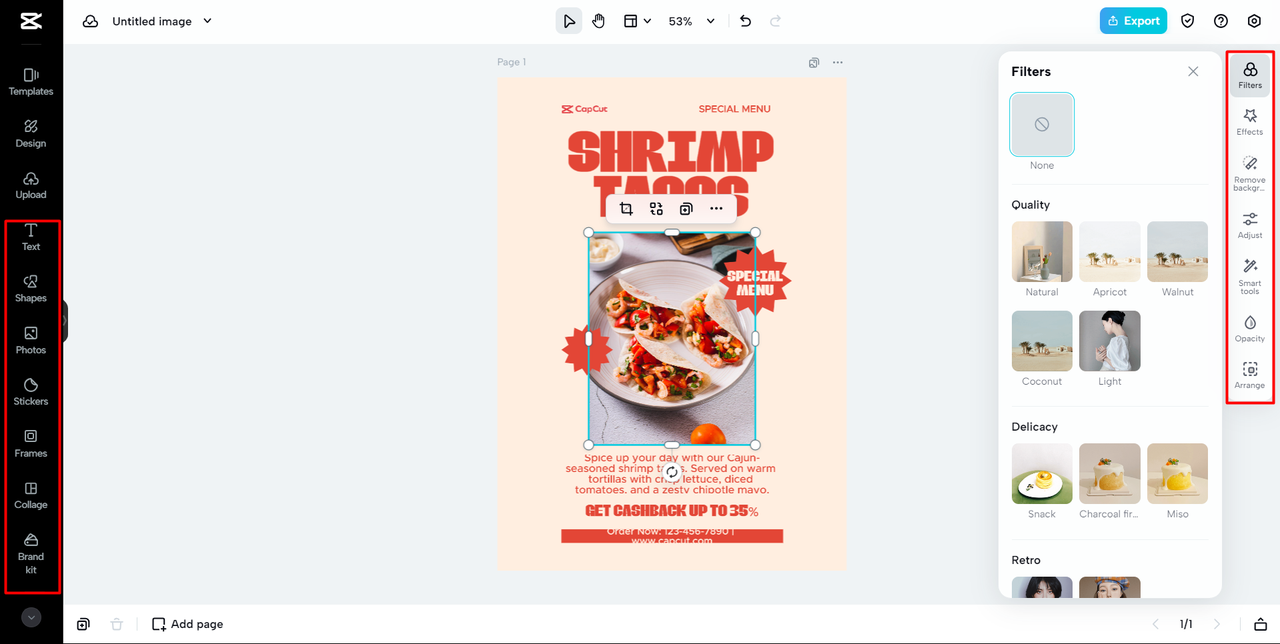1280x644 pixels.
Task: Open the Adjust panel
Action: tap(1250, 225)
